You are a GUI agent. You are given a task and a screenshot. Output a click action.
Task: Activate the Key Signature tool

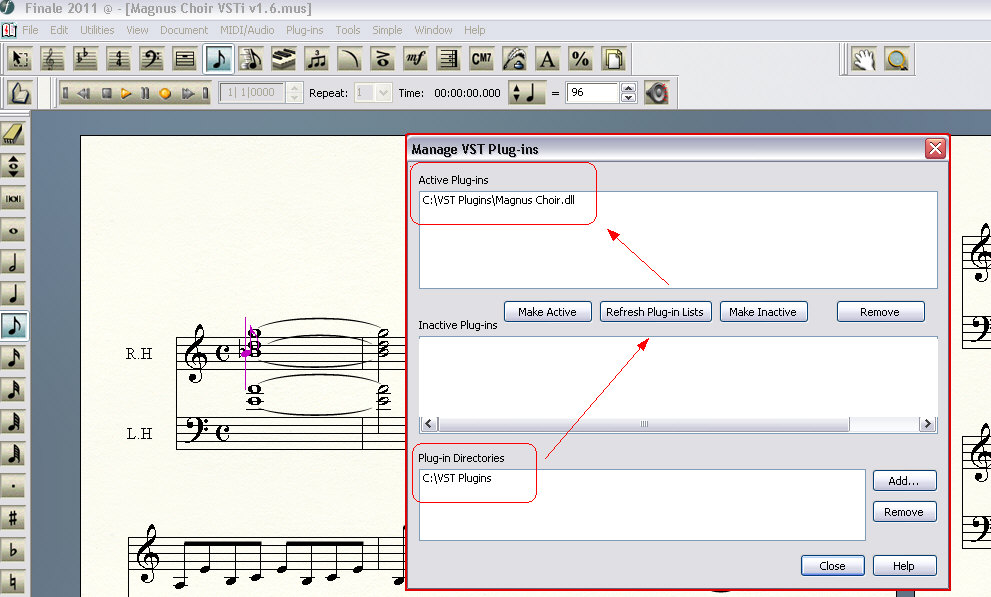pos(85,59)
